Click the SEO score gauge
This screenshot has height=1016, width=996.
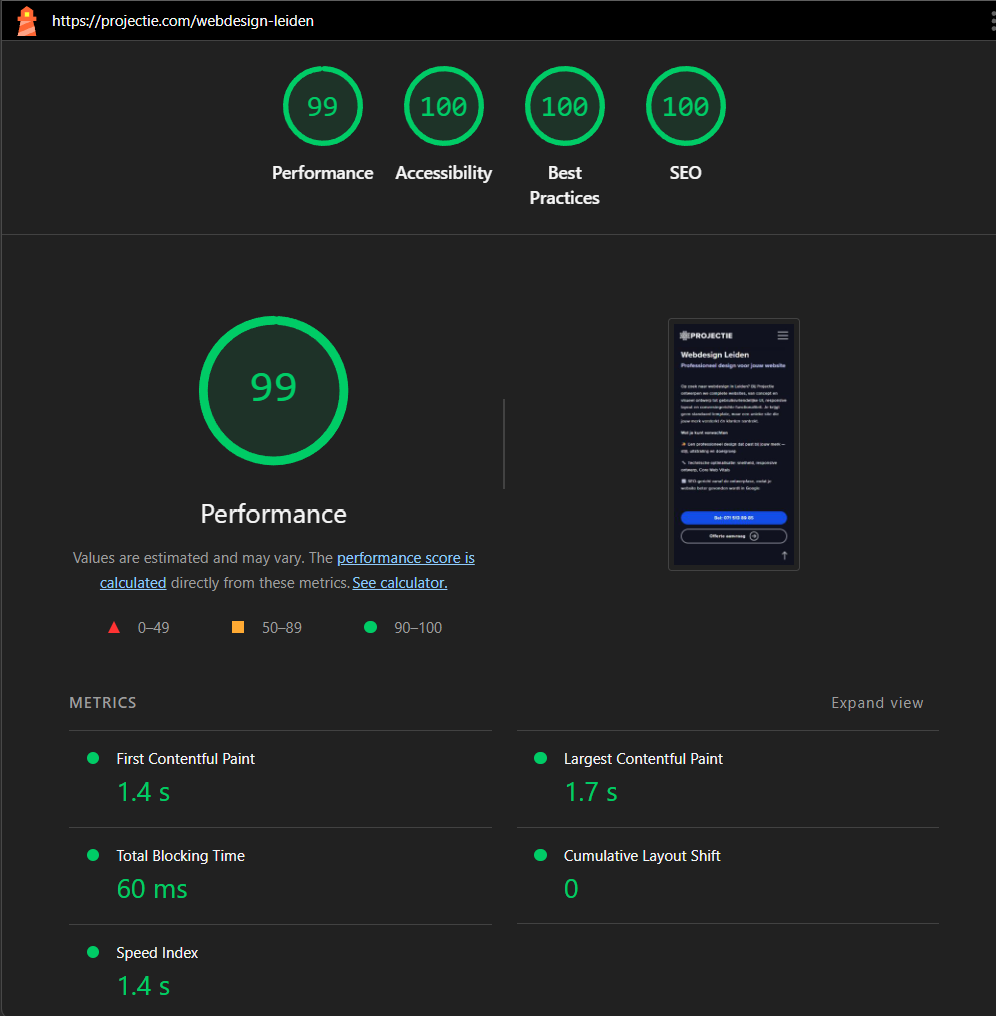(x=685, y=107)
